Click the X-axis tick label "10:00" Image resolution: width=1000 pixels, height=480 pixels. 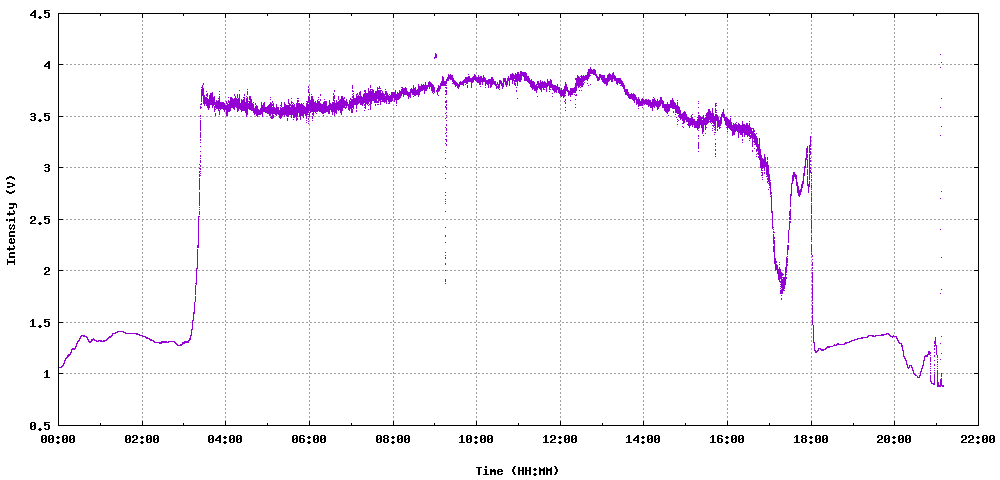476,439
